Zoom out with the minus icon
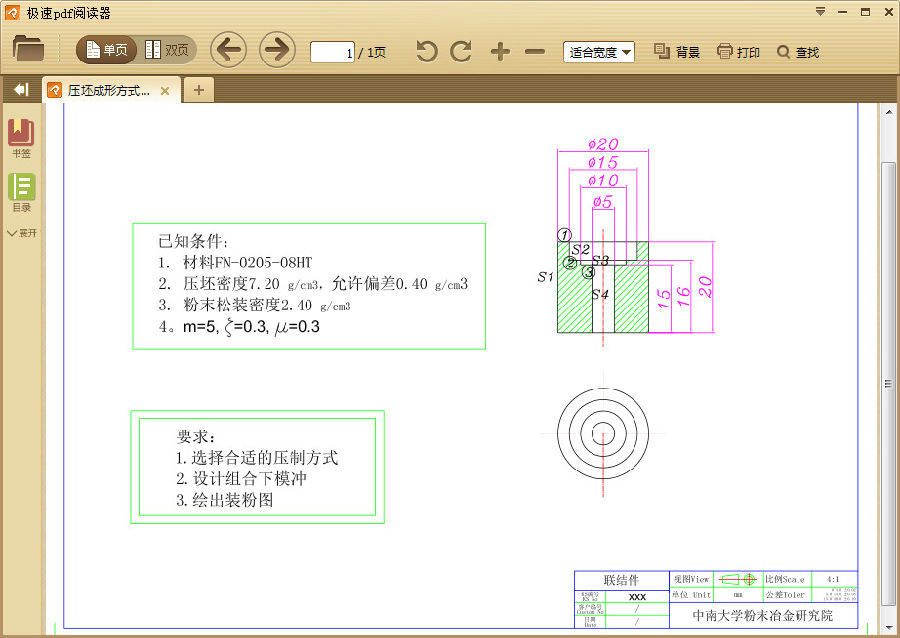The width and height of the screenshot is (900, 638). coord(535,52)
